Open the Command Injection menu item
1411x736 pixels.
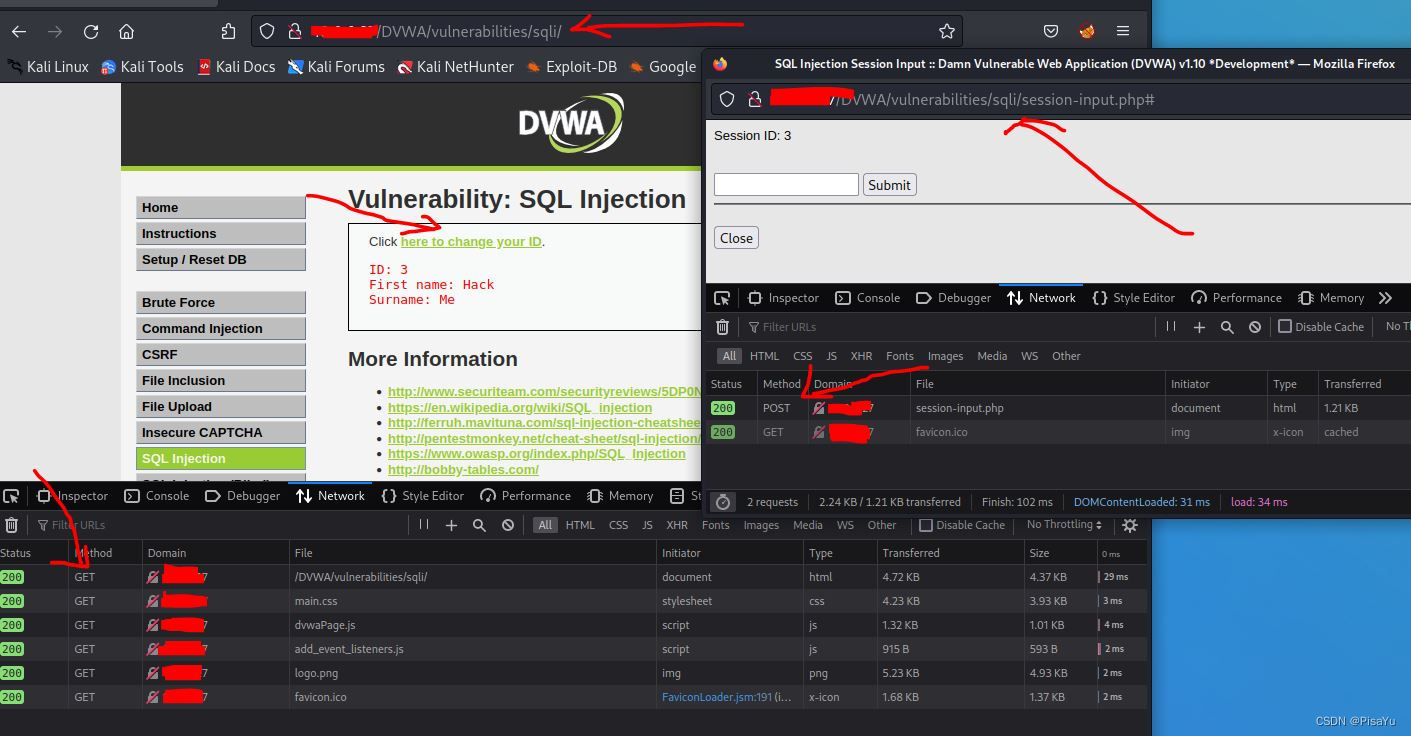click(x=220, y=328)
